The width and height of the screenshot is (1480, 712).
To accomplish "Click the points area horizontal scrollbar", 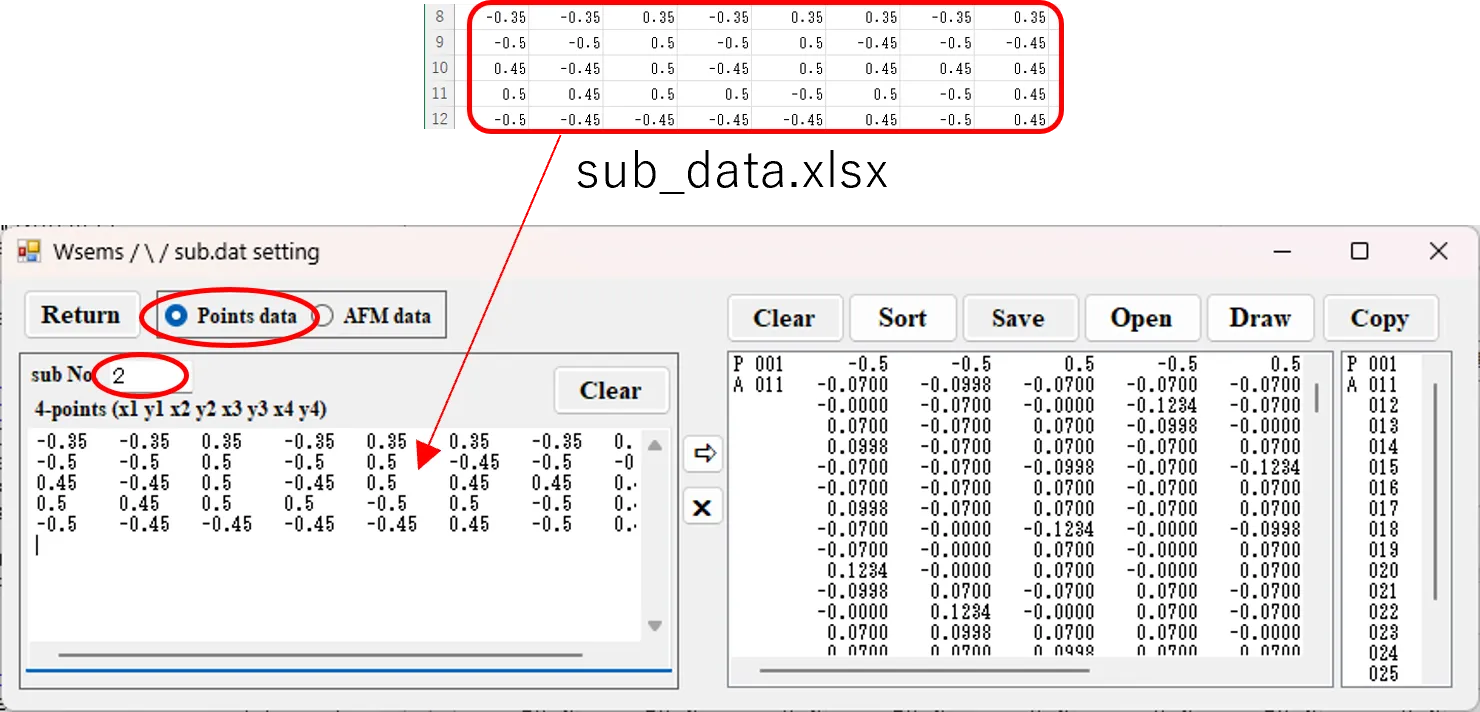I will click(320, 655).
